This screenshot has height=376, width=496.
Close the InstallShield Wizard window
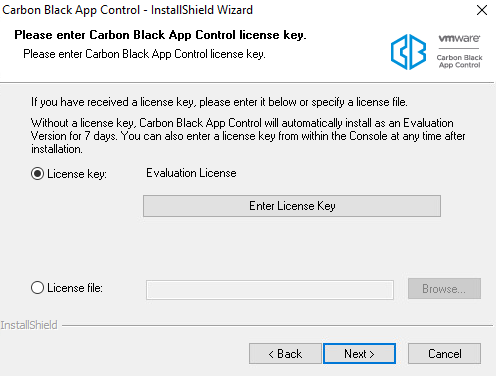[482, 10]
